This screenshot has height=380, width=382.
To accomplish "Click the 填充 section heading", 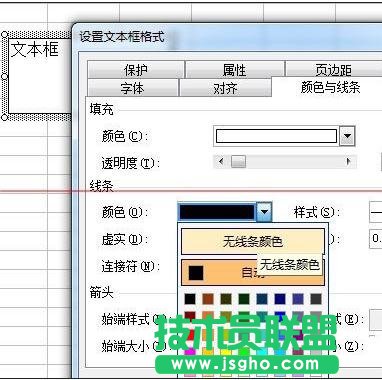I will [102, 109].
